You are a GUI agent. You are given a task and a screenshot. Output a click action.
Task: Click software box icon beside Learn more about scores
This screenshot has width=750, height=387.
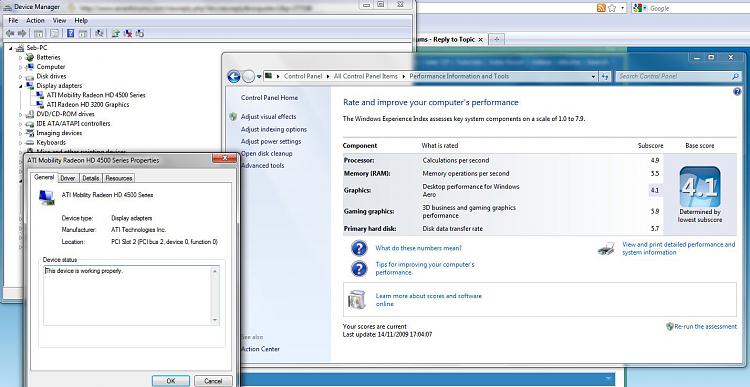tap(356, 299)
